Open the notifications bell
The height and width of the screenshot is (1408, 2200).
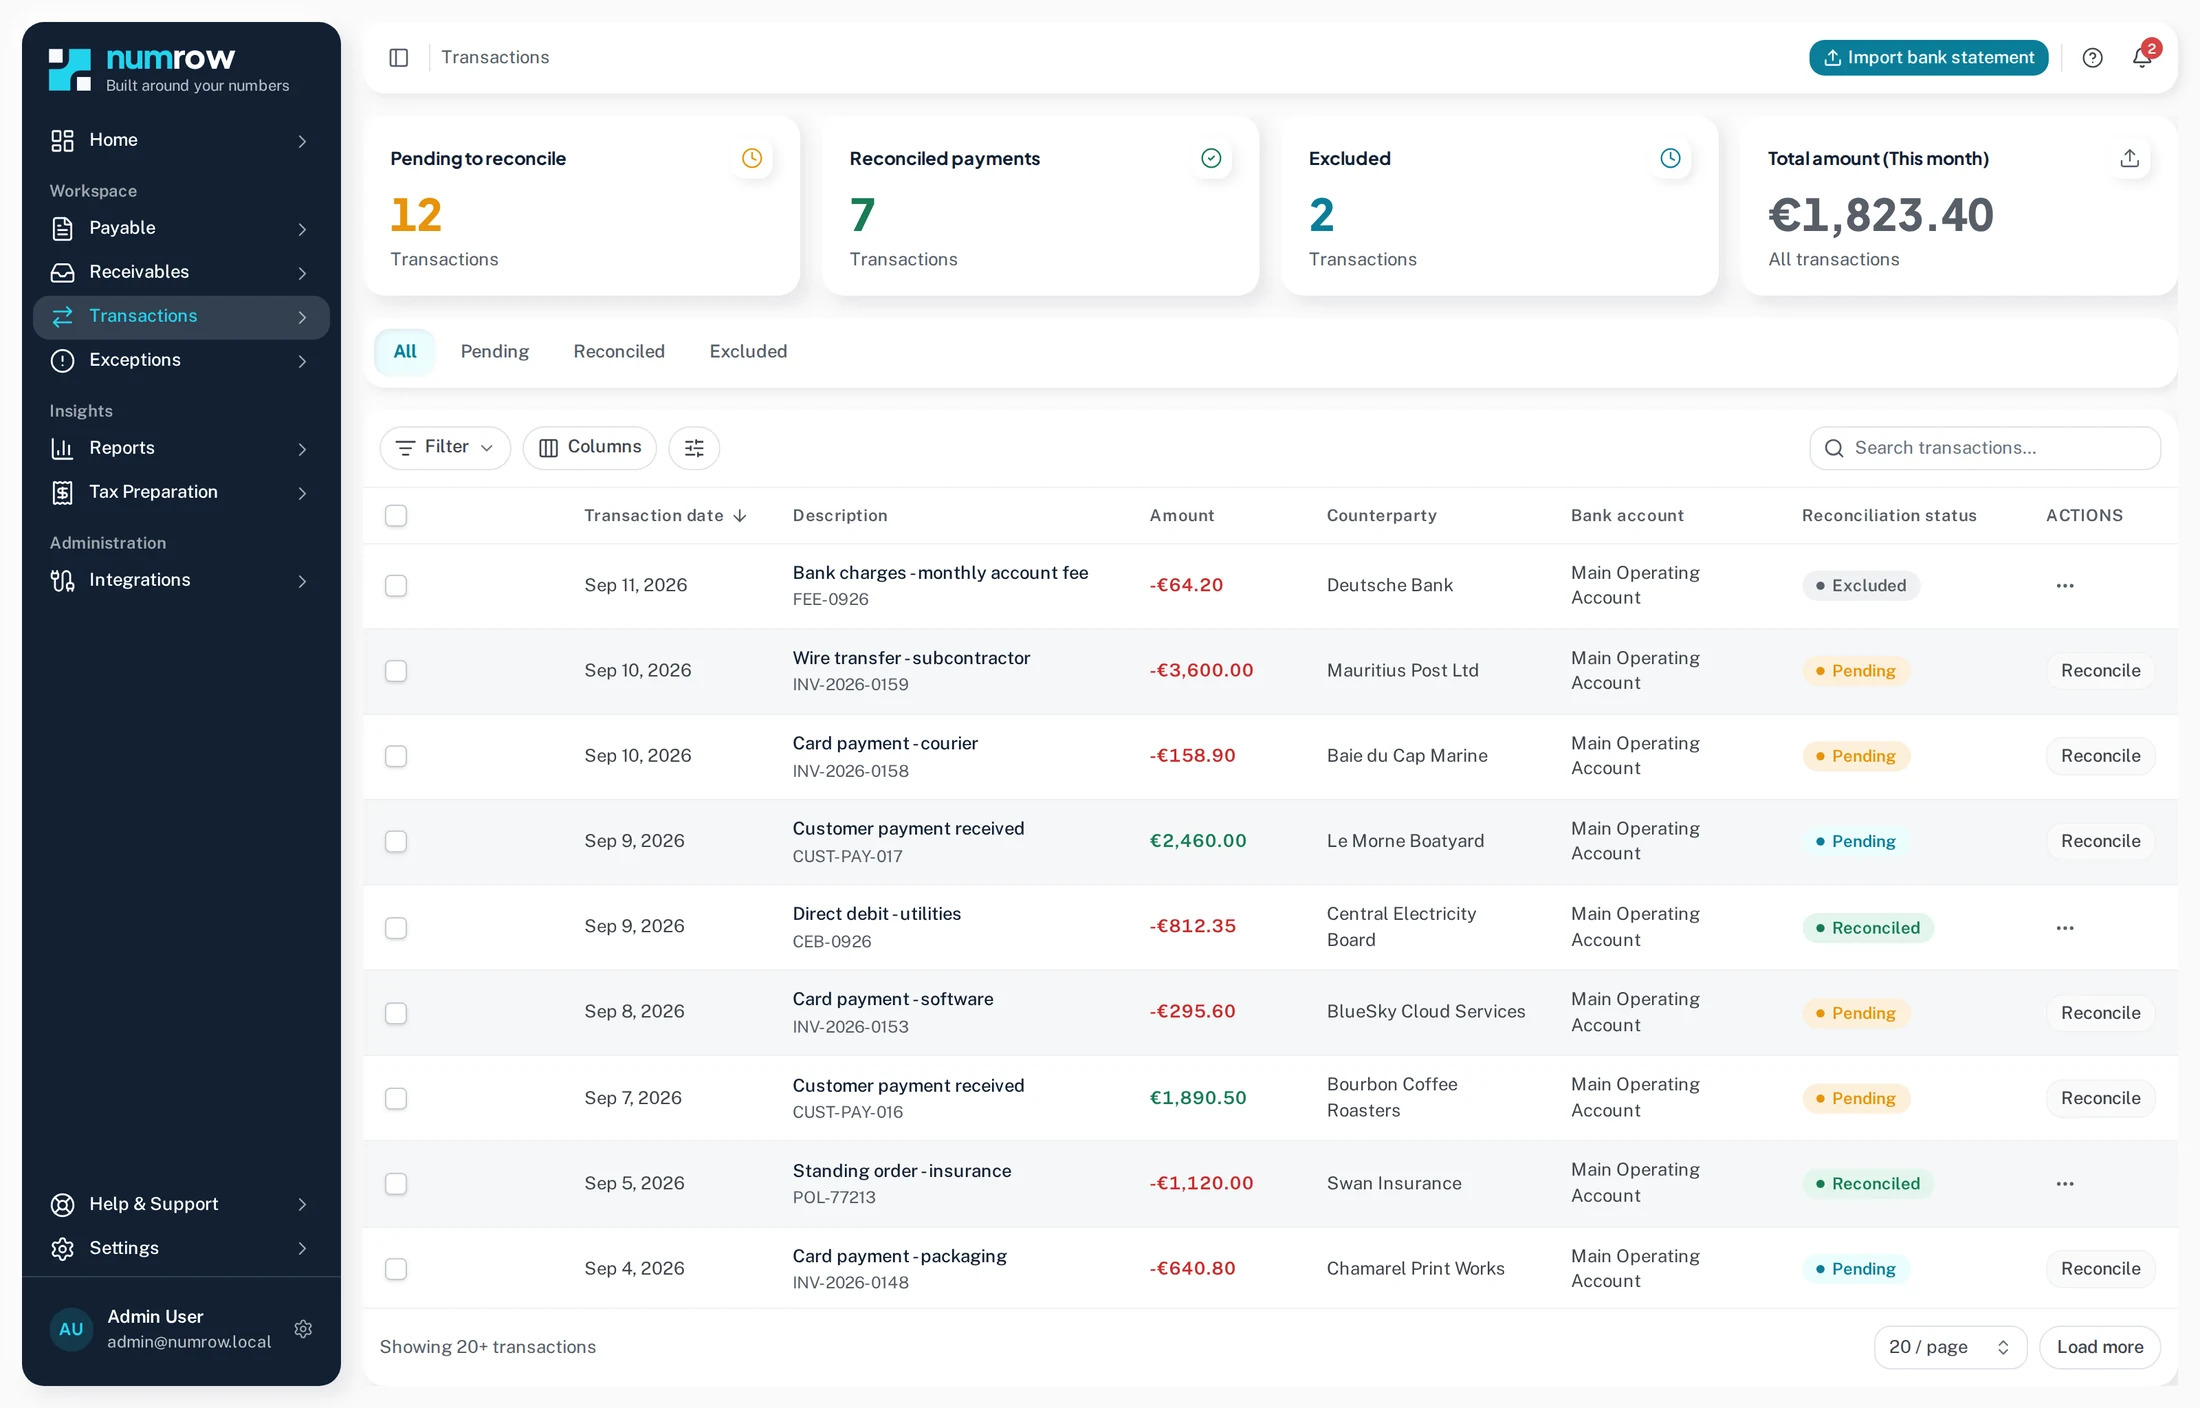[x=2142, y=57]
